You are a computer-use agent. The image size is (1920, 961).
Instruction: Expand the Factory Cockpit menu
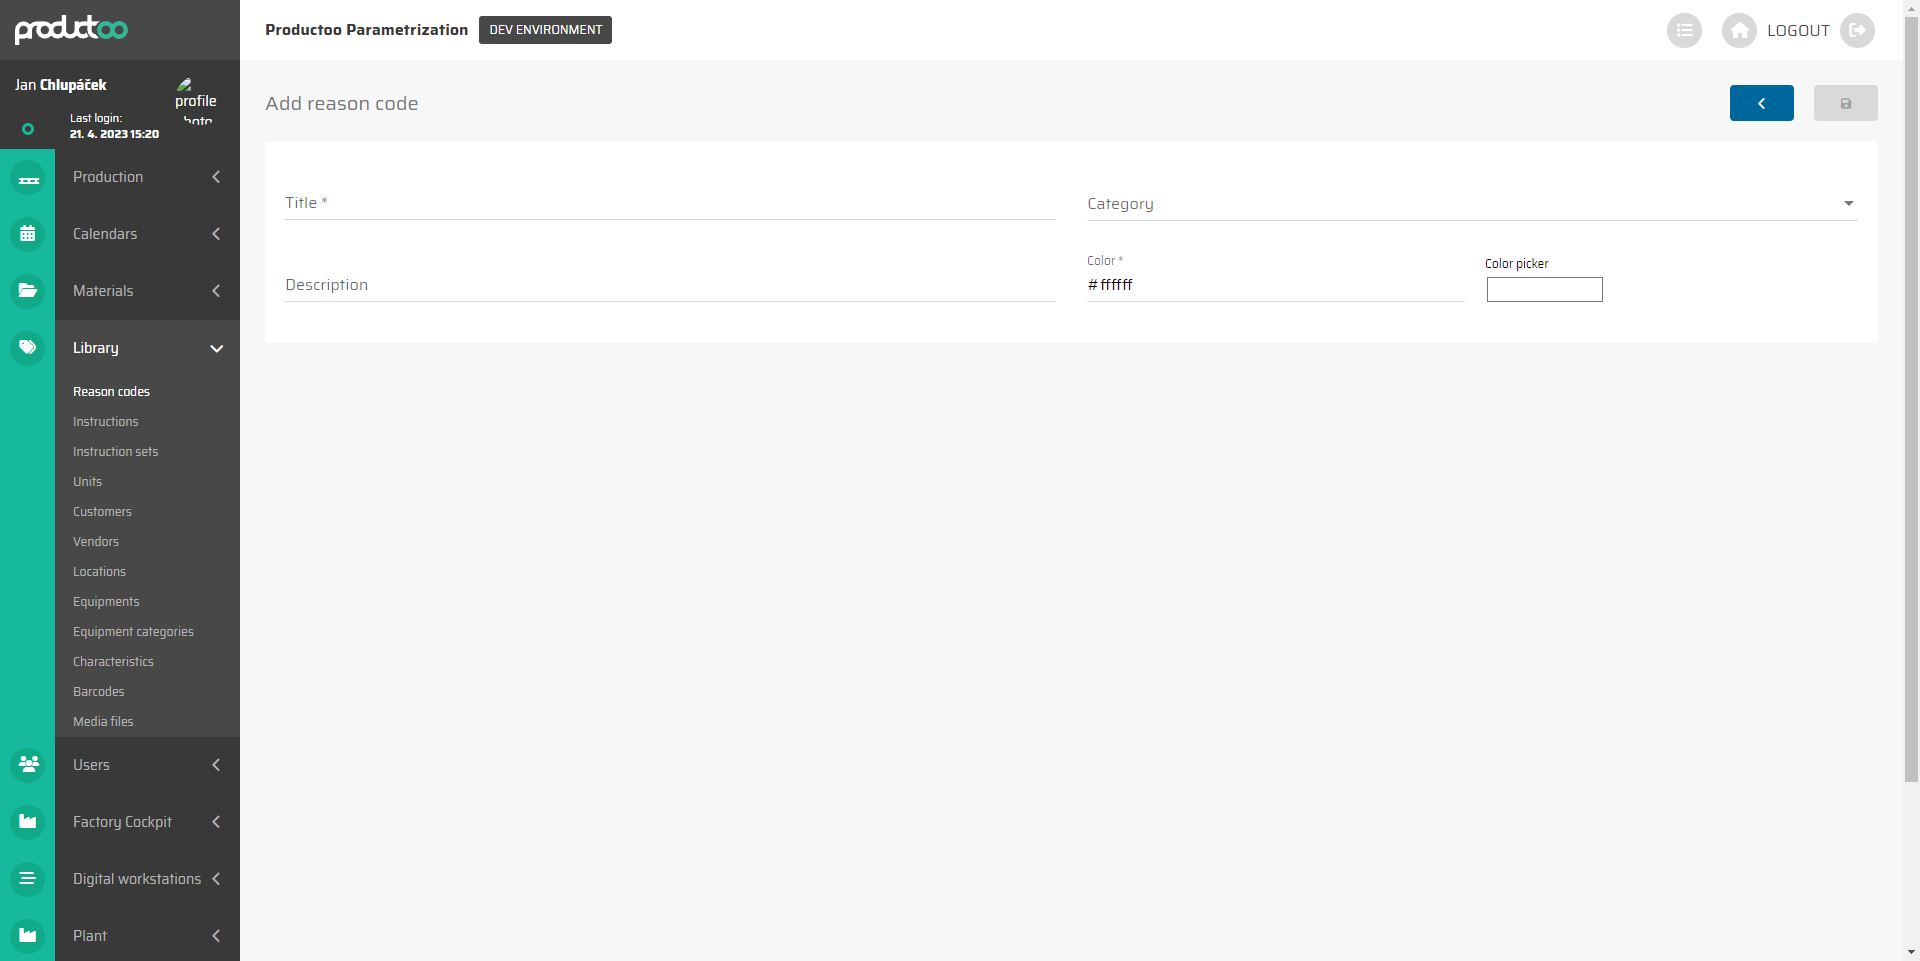(x=216, y=822)
